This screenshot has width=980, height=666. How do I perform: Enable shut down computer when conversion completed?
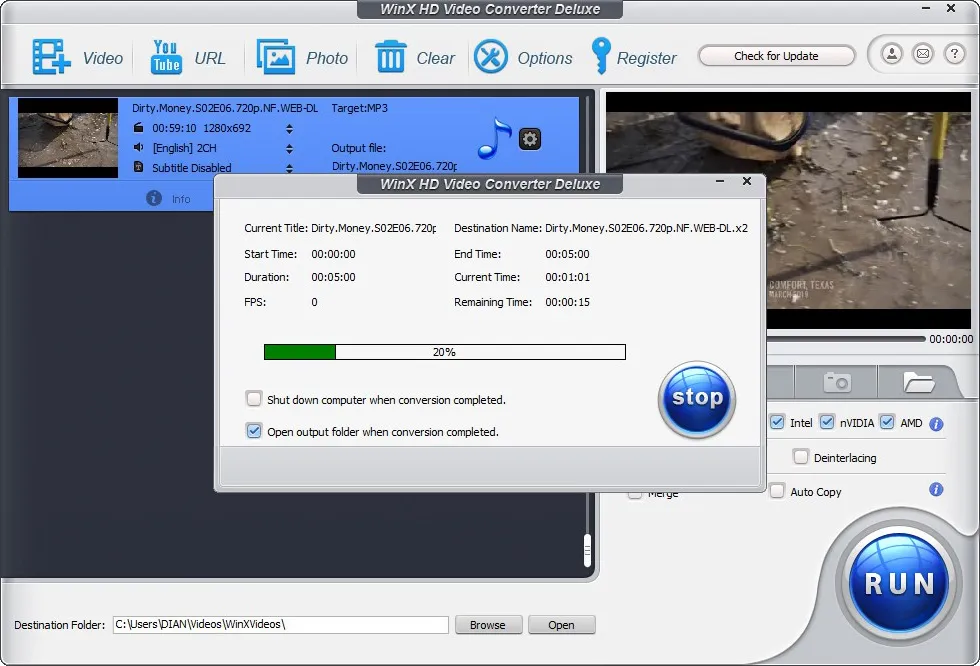[x=254, y=399]
